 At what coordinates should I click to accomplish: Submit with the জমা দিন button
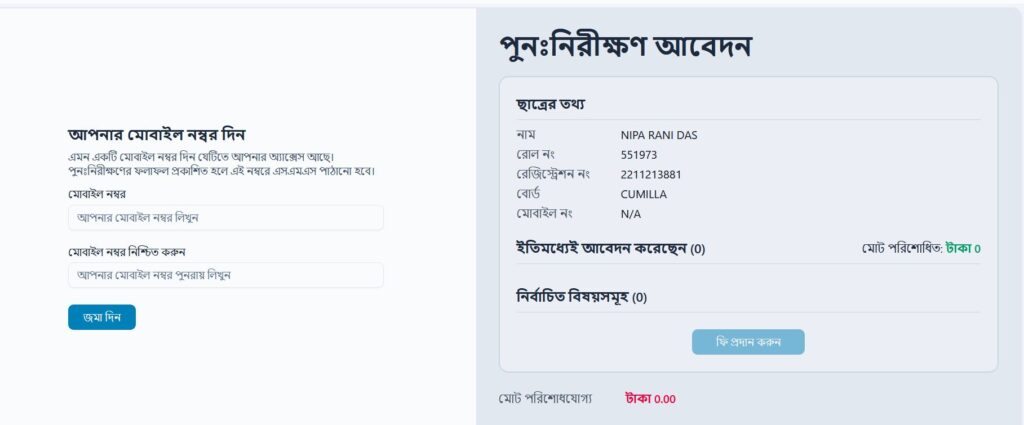click(102, 317)
